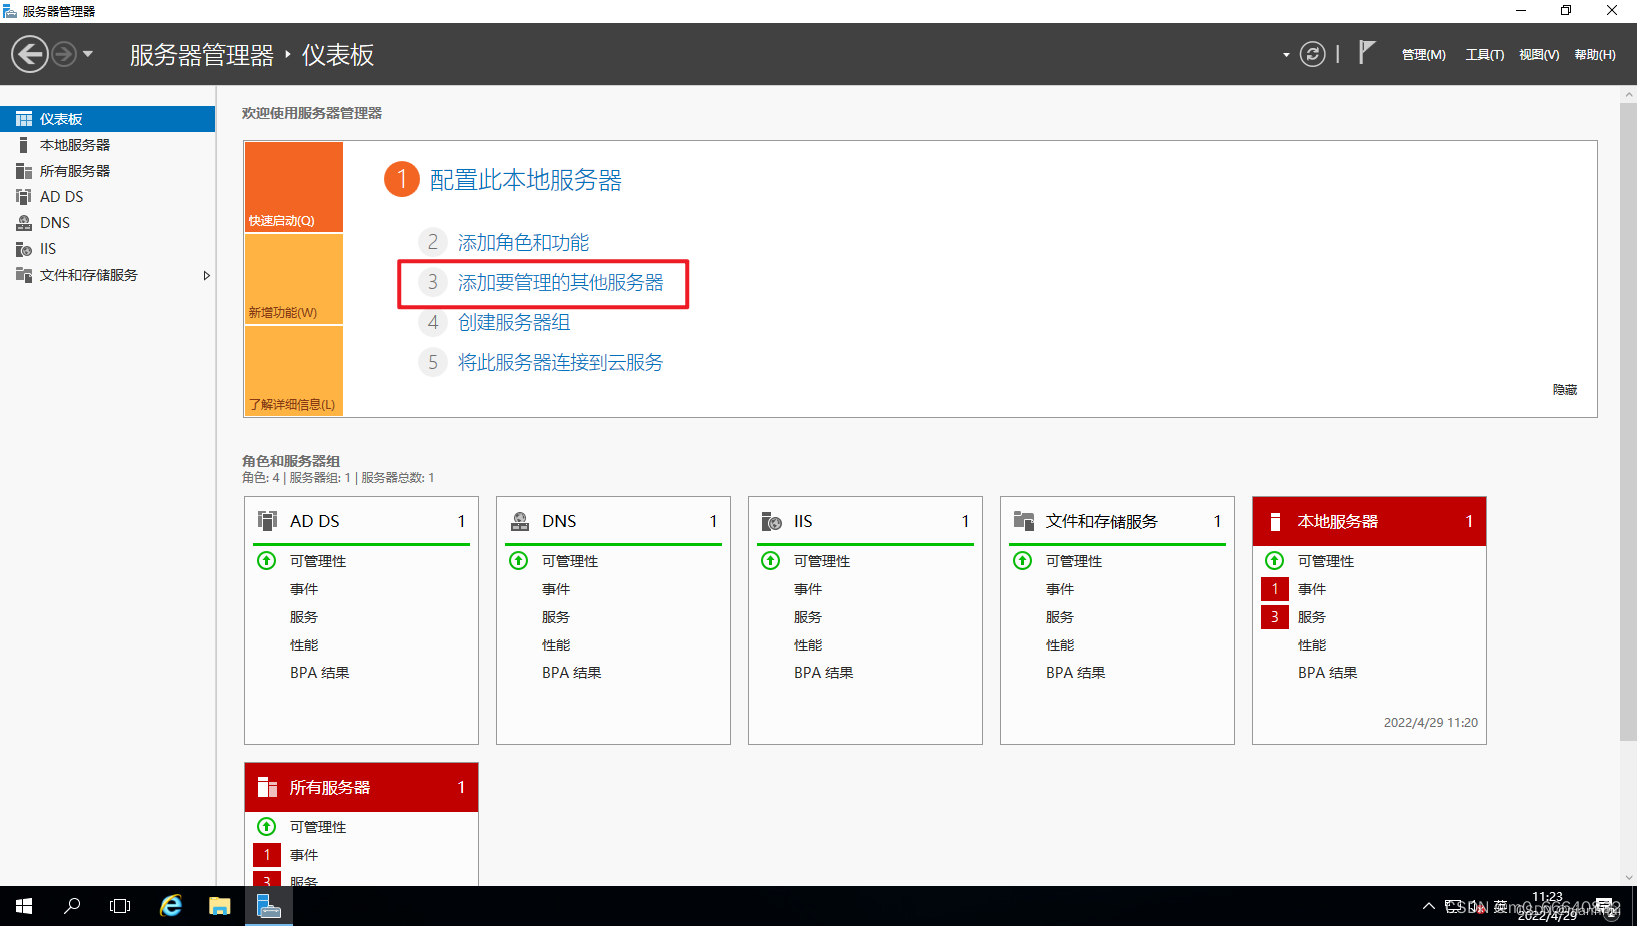Click green manageability icon in AD DS tile

point(267,561)
